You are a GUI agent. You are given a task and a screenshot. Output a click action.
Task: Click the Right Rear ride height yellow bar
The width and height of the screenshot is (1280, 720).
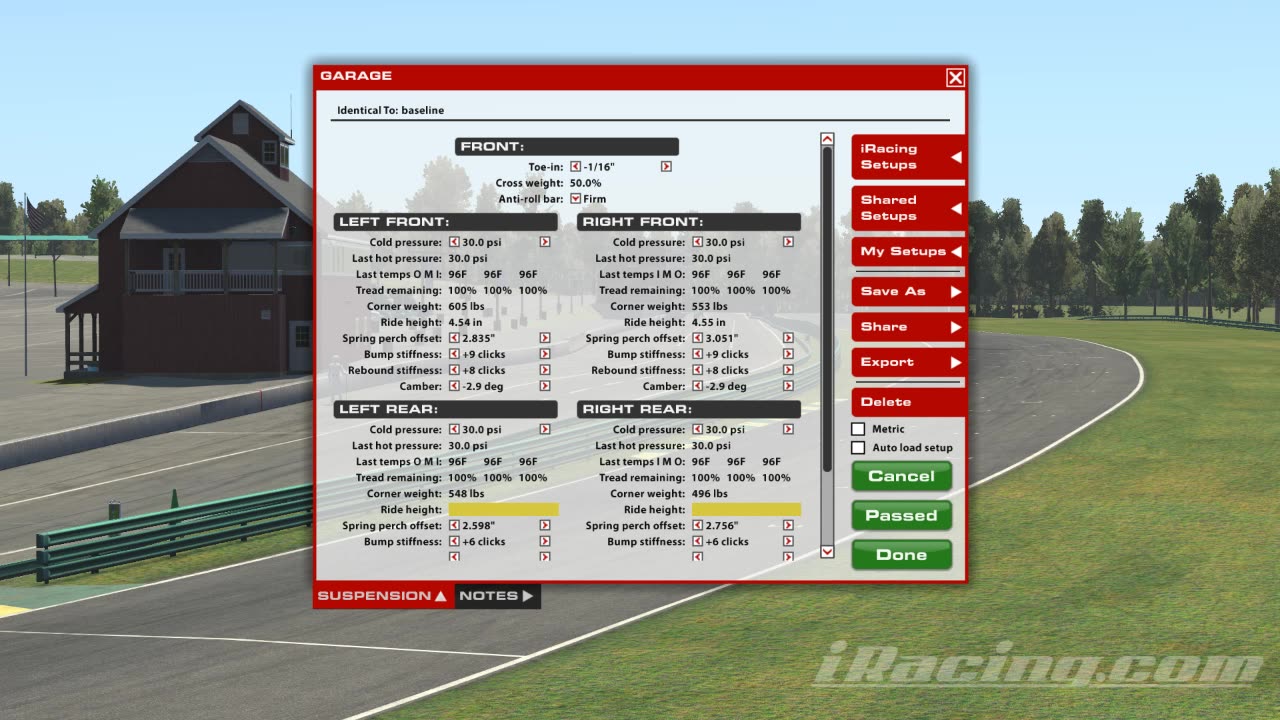[747, 509]
